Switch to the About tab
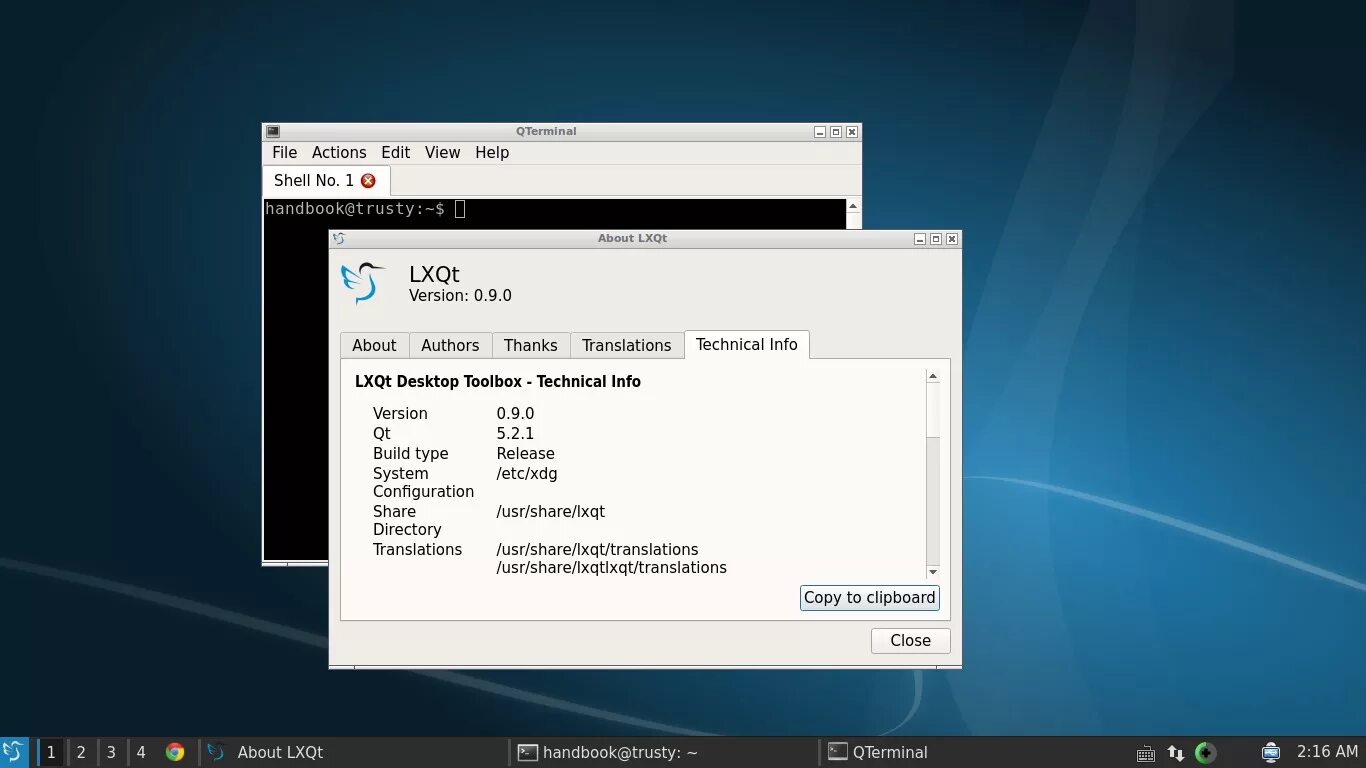The image size is (1366, 768). point(374,345)
